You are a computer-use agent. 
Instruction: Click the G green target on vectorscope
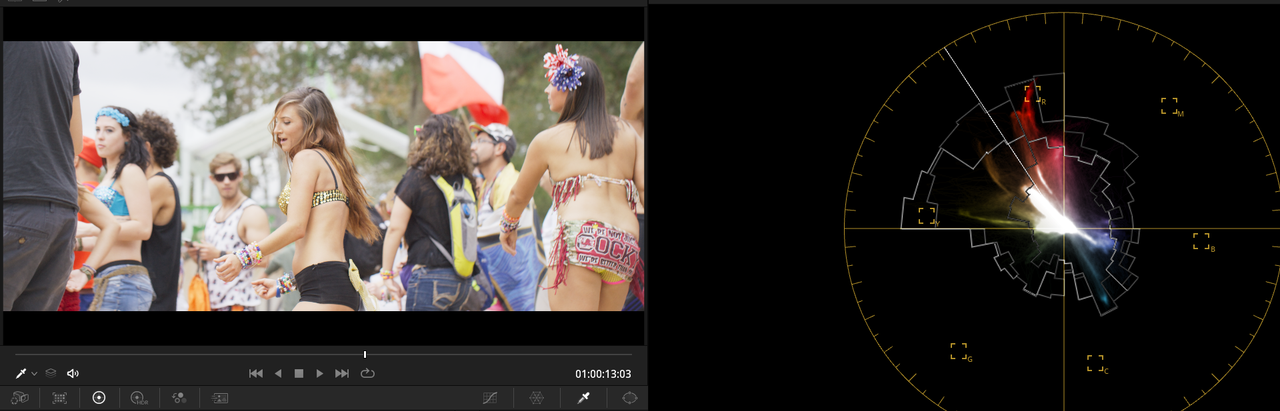pos(960,351)
